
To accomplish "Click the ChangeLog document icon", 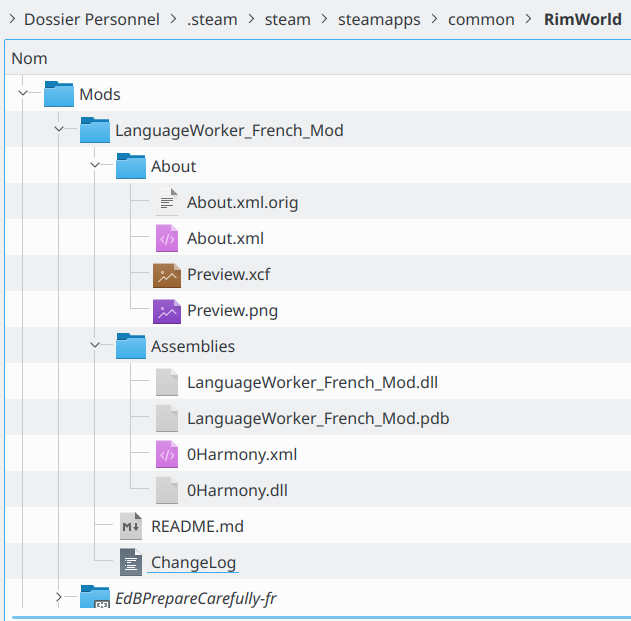I will [x=131, y=562].
